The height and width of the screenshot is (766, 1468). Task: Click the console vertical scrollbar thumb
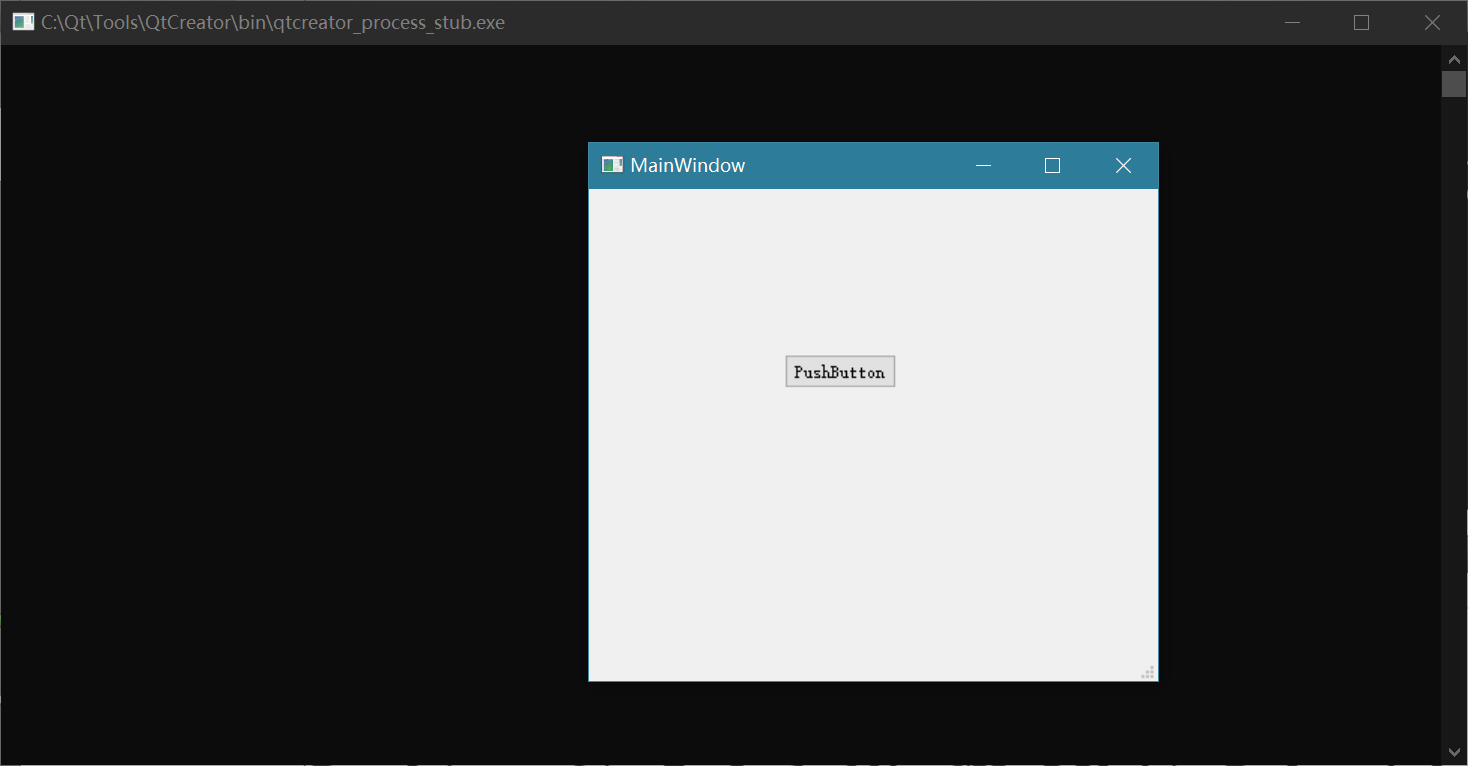(x=1454, y=84)
